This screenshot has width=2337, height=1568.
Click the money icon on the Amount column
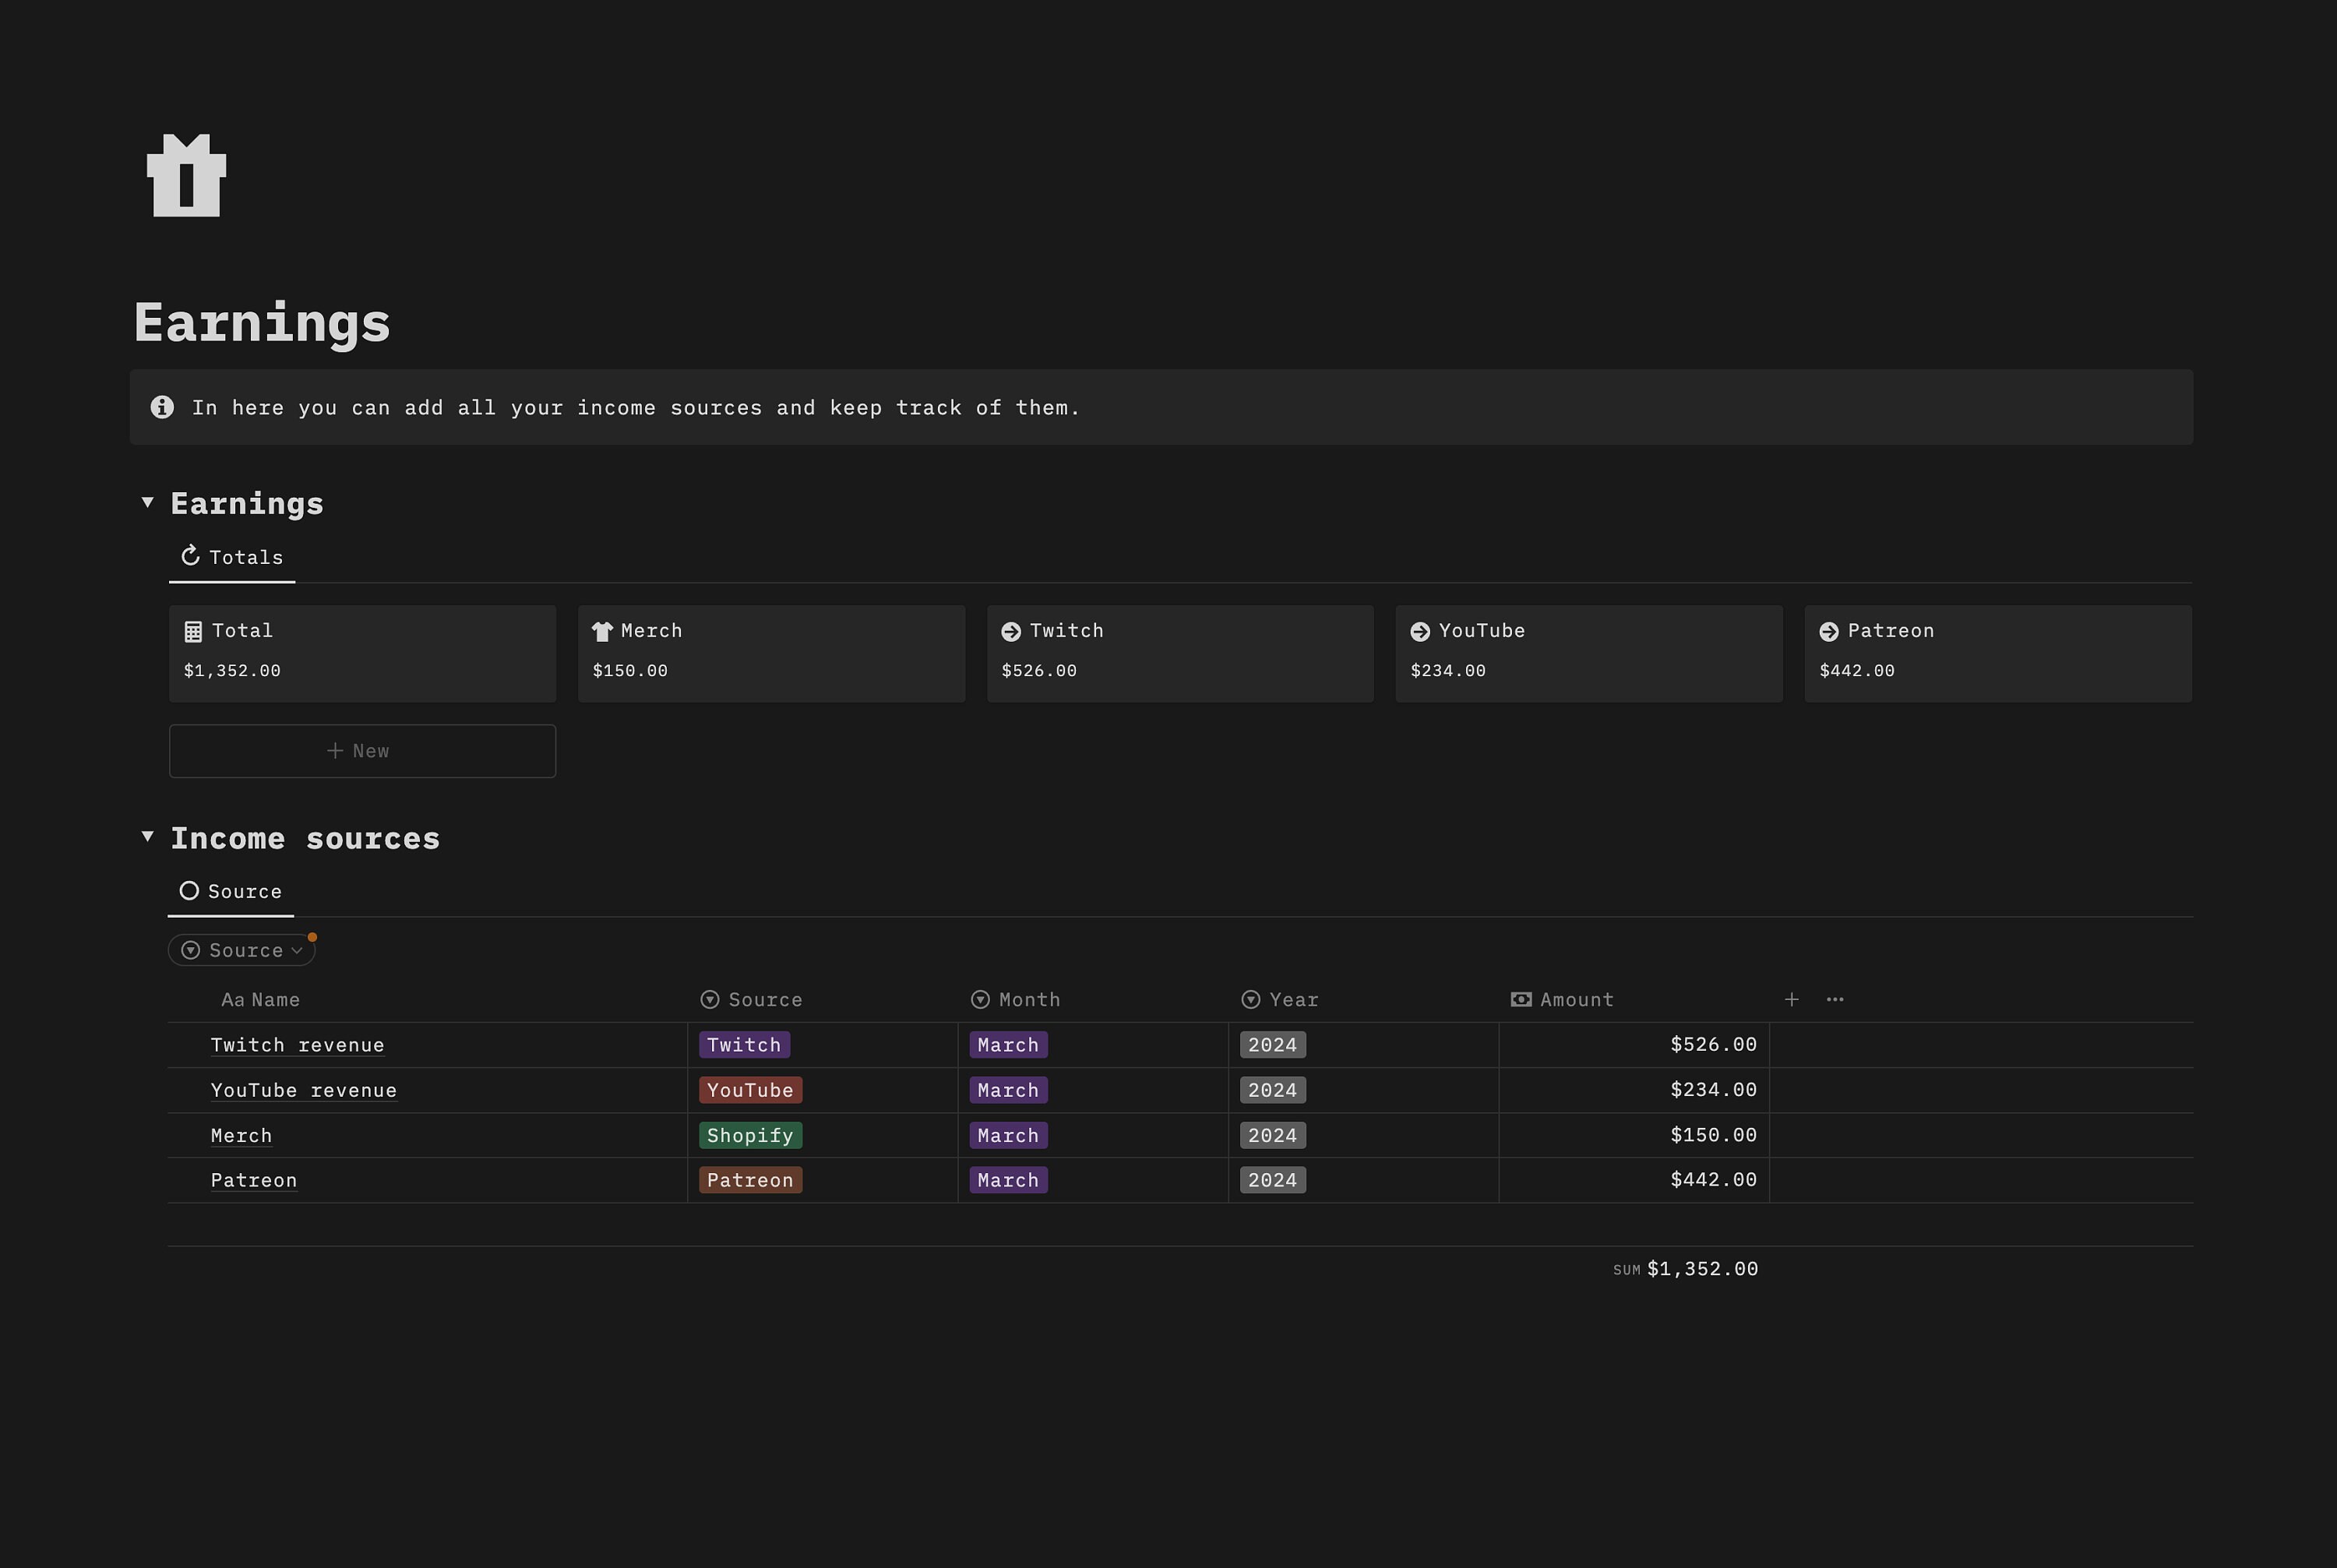coord(1520,999)
